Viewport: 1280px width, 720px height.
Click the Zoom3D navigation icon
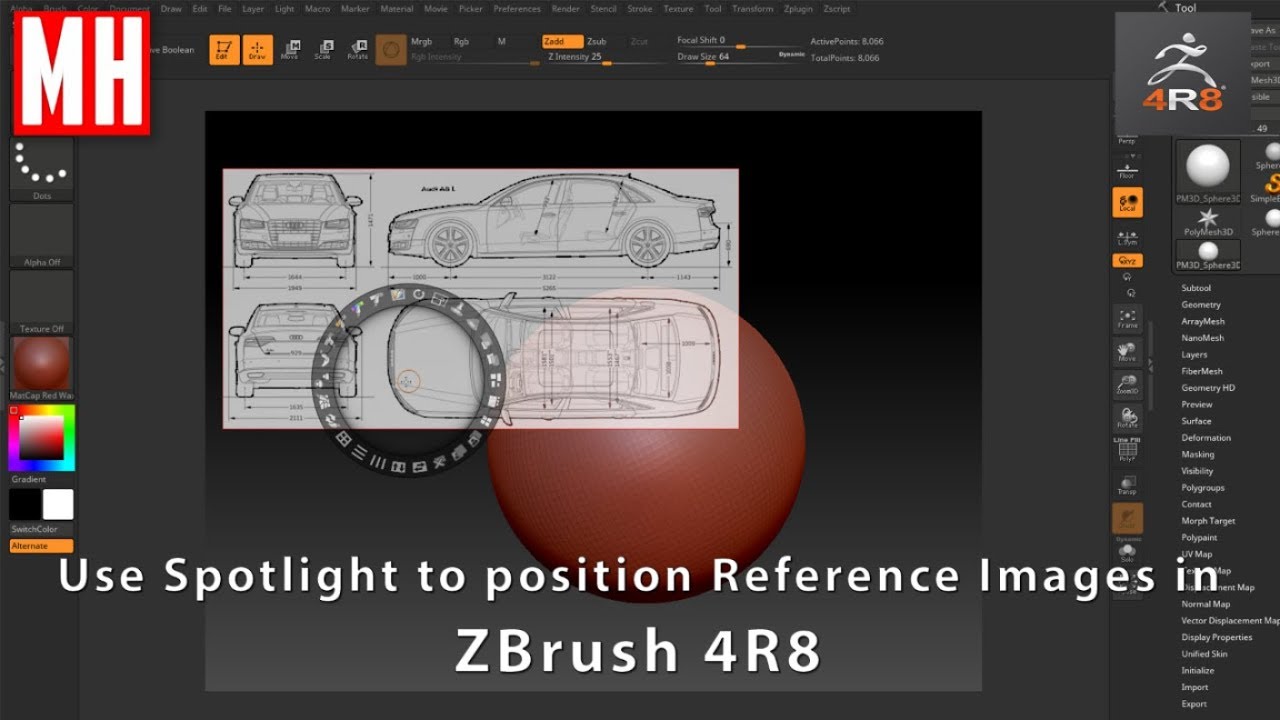pos(1128,385)
